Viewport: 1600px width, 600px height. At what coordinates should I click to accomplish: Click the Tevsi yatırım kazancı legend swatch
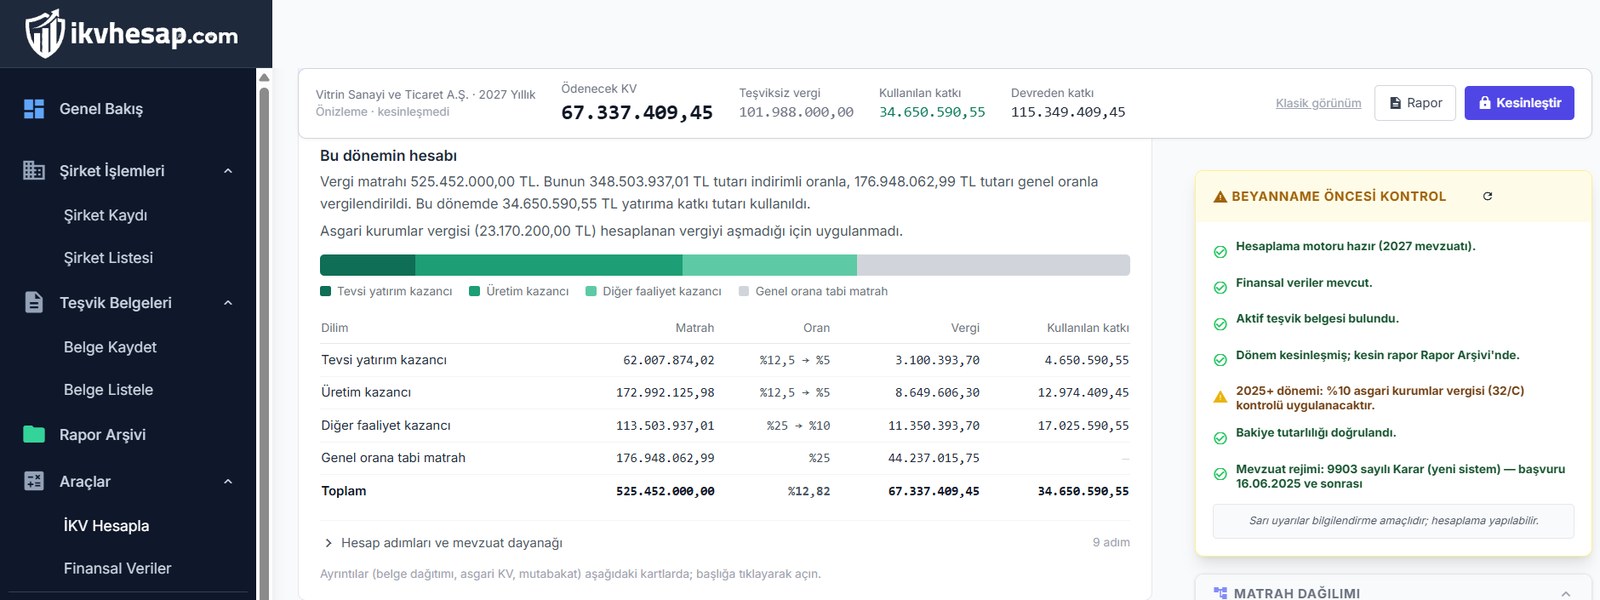[x=325, y=292]
